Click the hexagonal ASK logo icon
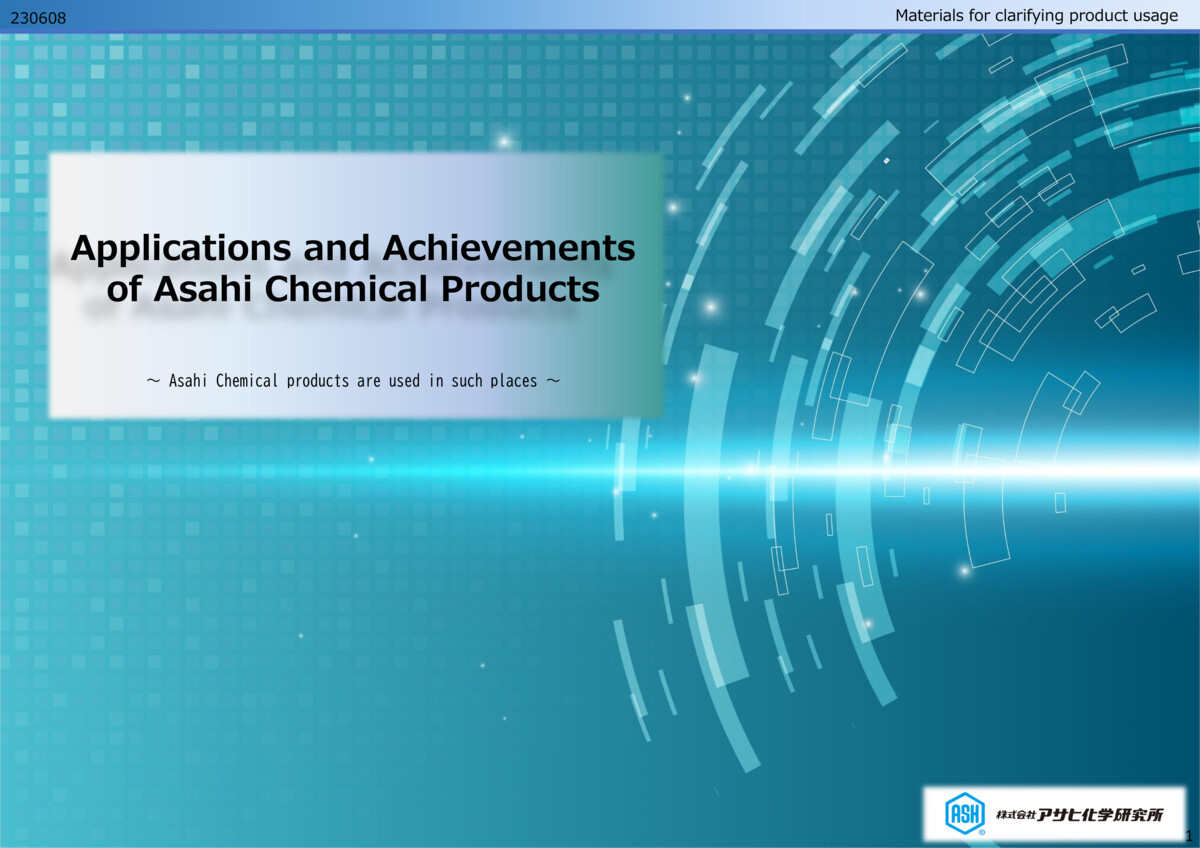The height and width of the screenshot is (848, 1200). (965, 813)
